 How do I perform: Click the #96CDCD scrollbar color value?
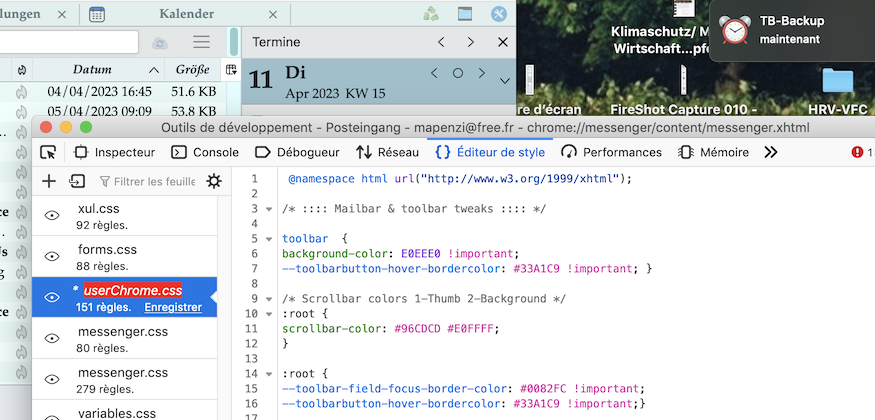click(x=418, y=329)
